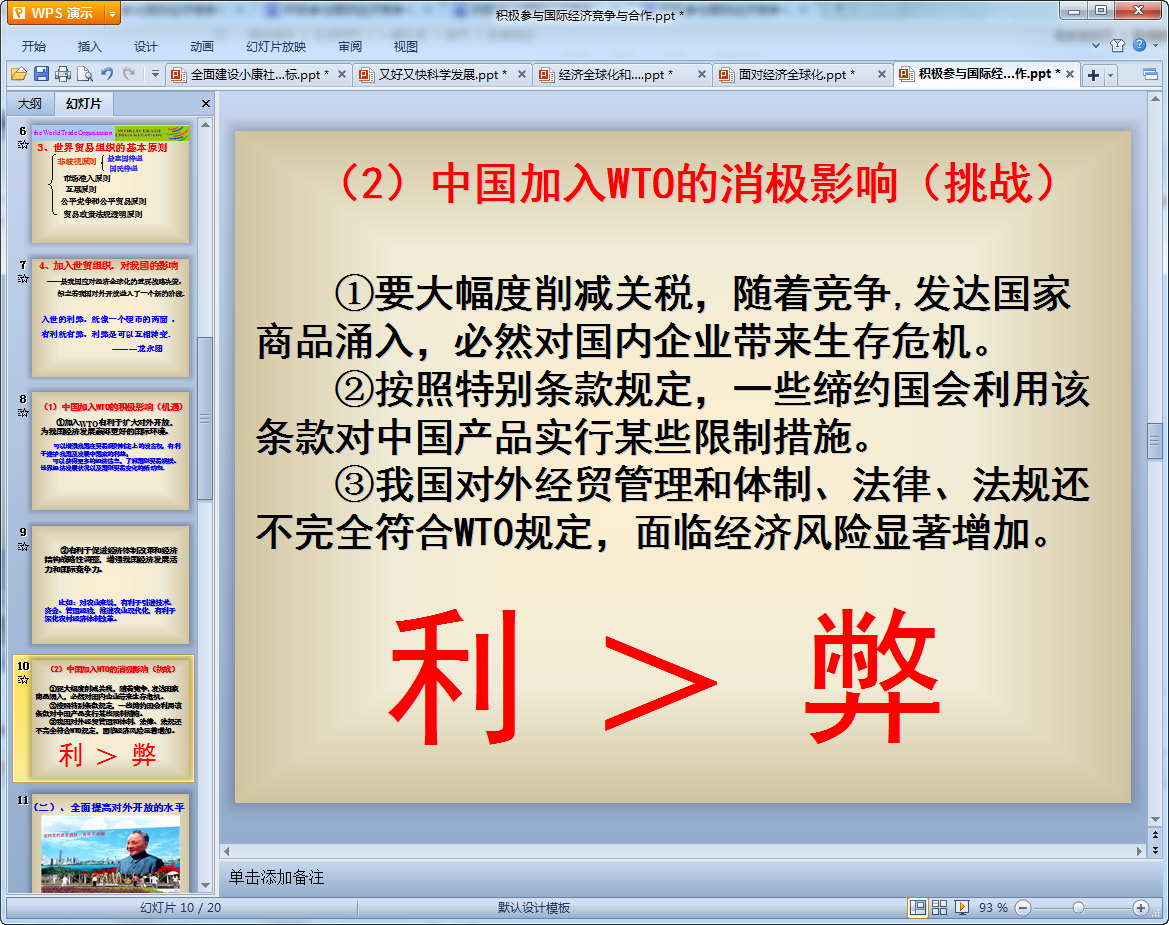Viewport: 1169px width, 925px height.
Task: Undo last action arrow
Action: coord(107,74)
